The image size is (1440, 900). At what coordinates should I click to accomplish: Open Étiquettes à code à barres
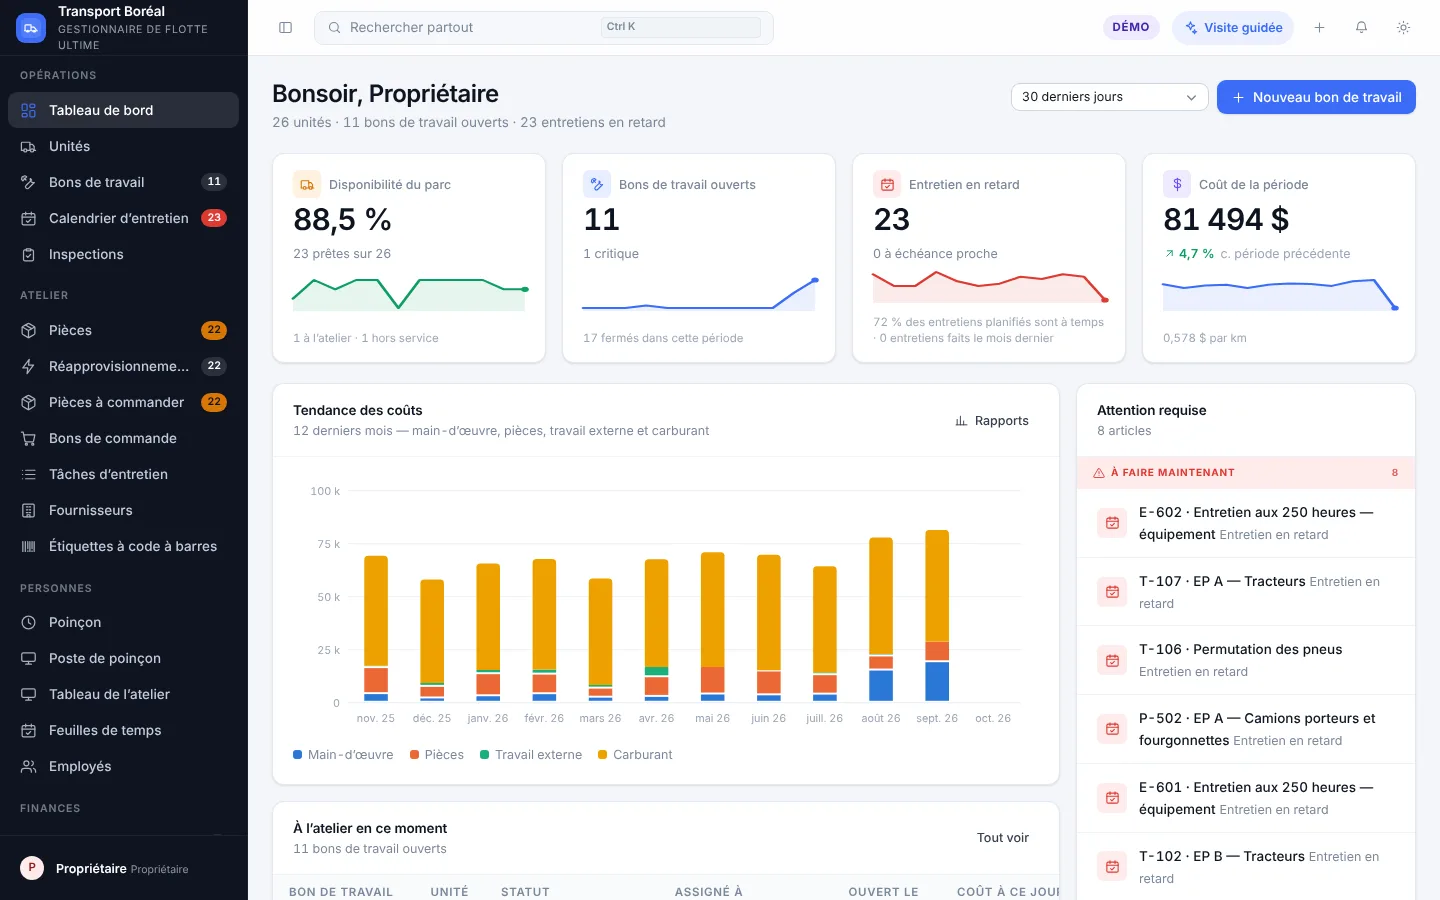[123, 546]
